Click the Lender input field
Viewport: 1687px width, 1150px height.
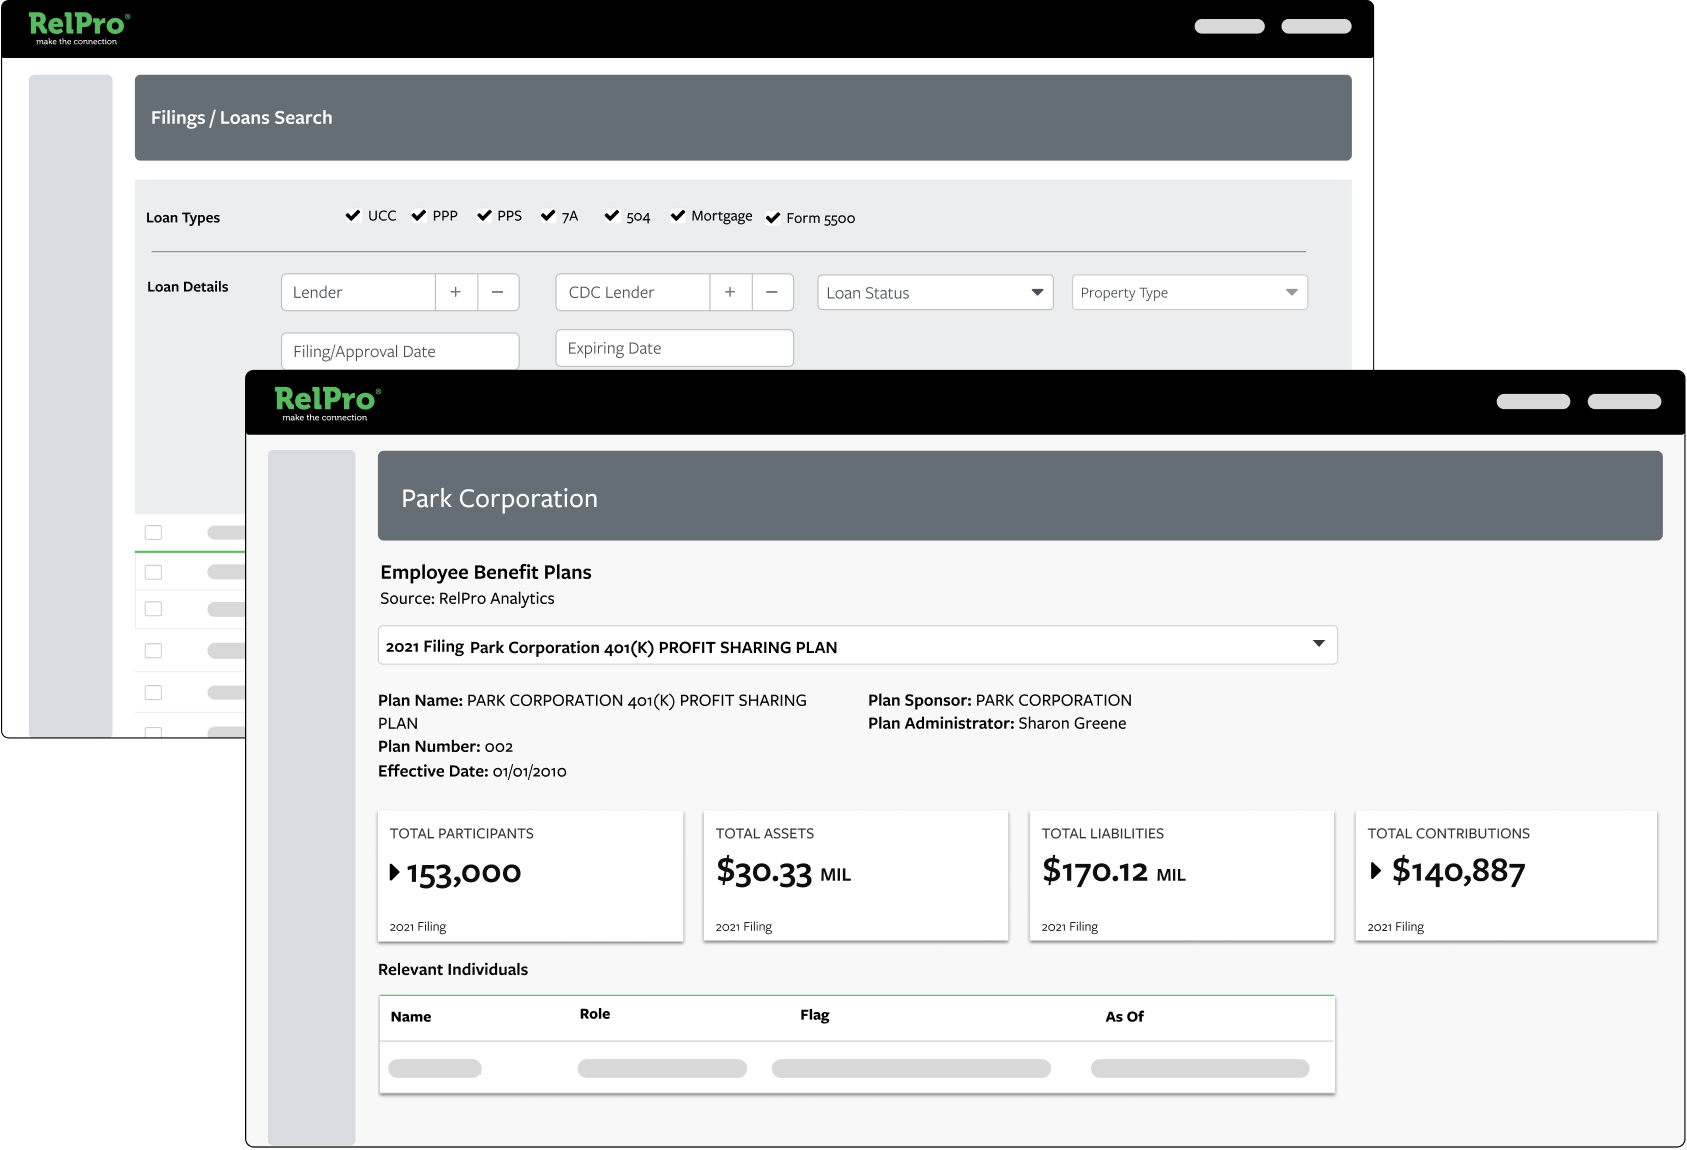(x=358, y=292)
